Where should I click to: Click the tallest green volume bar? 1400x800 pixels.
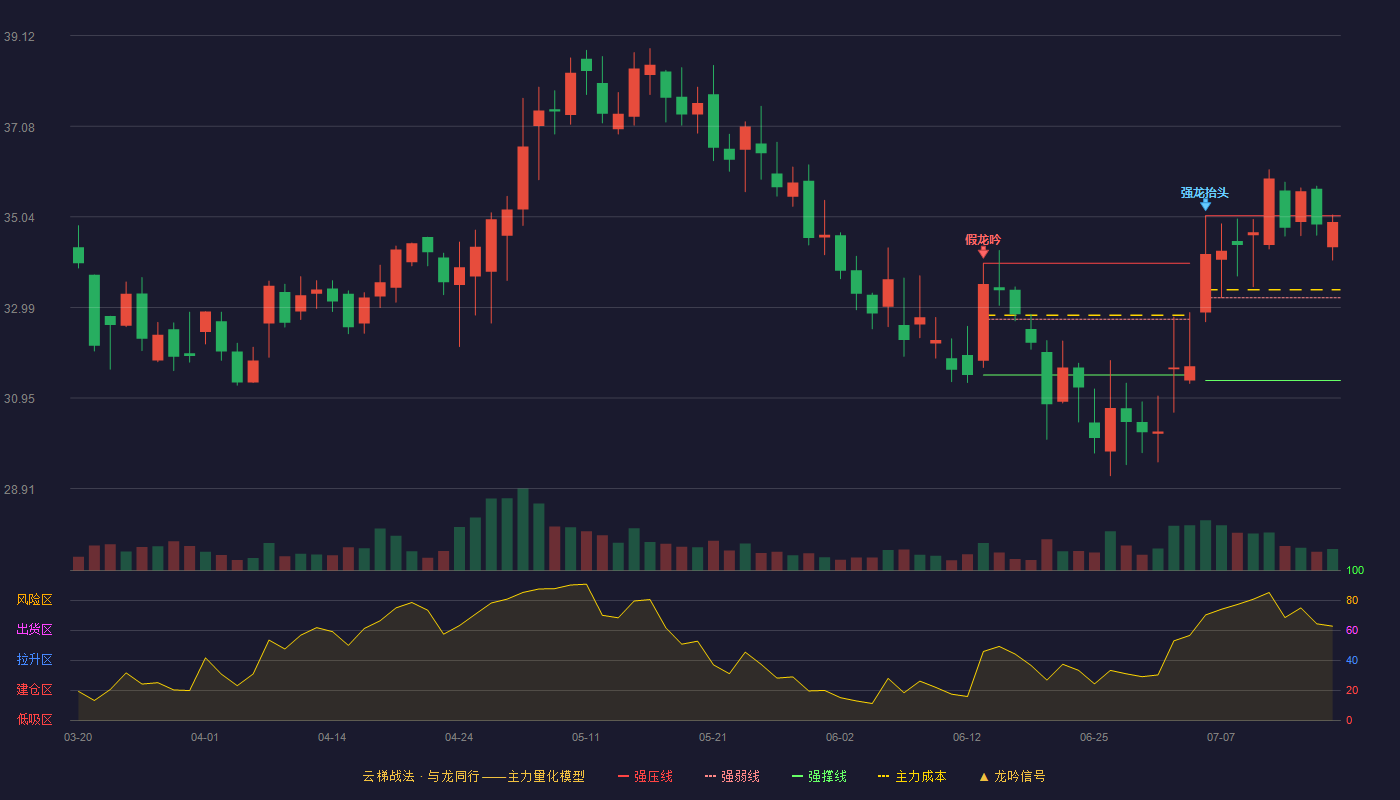tap(523, 529)
